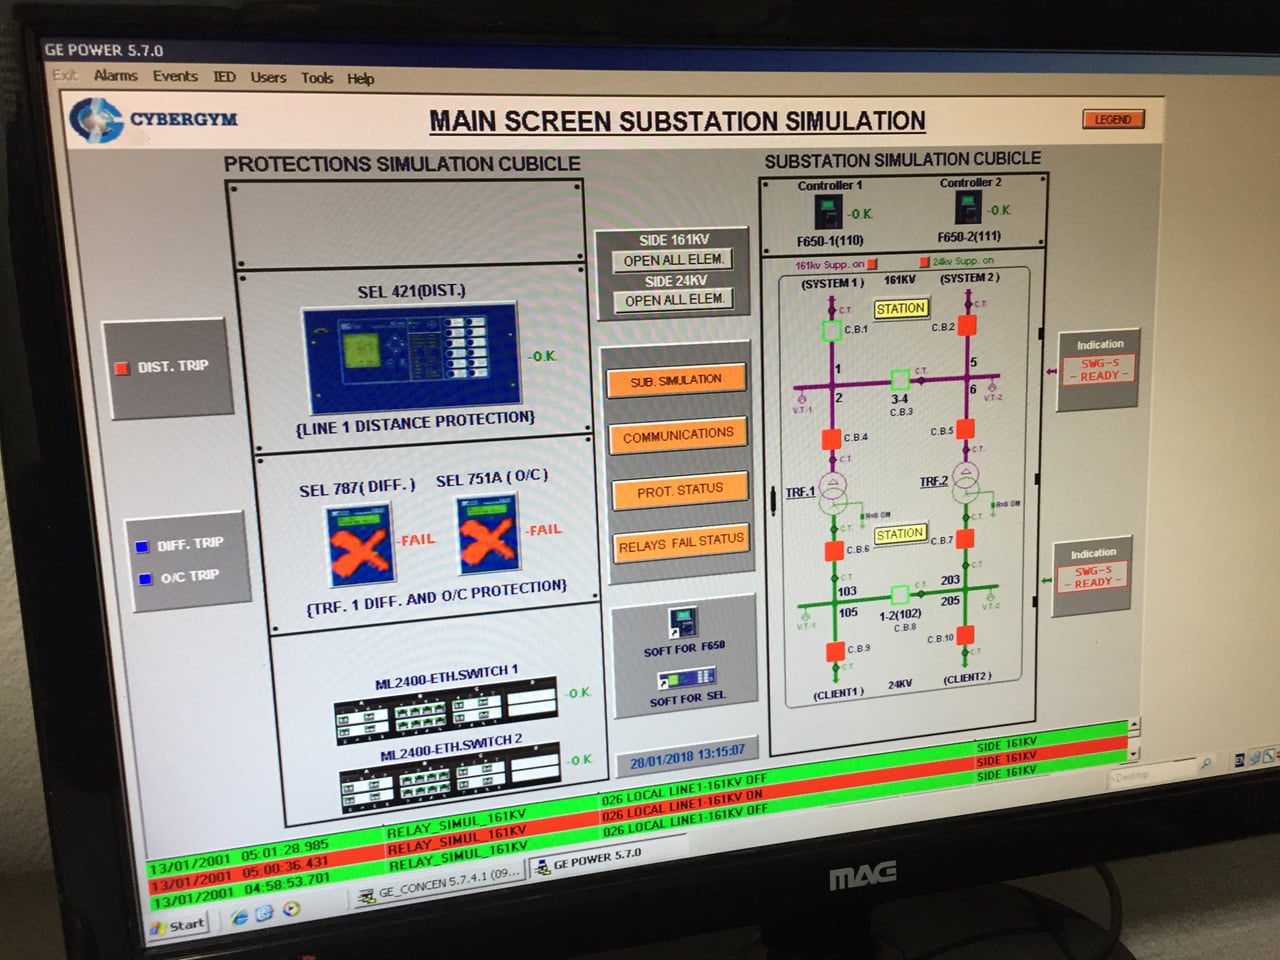The image size is (1280, 960).
Task: Toggle bus coupler breaker C.B.3
Action: coord(900,379)
